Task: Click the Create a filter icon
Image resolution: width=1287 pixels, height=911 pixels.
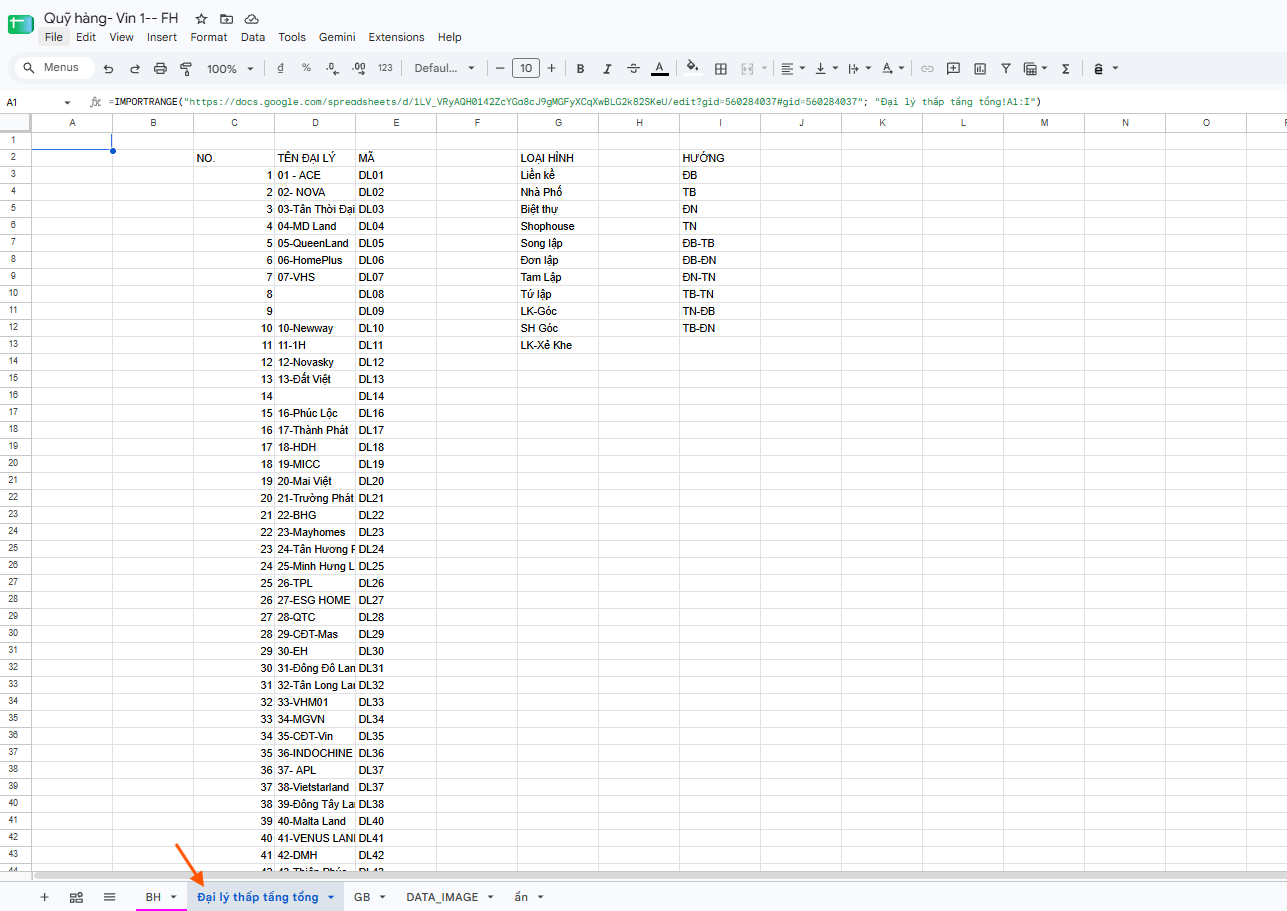Action: (x=1005, y=68)
